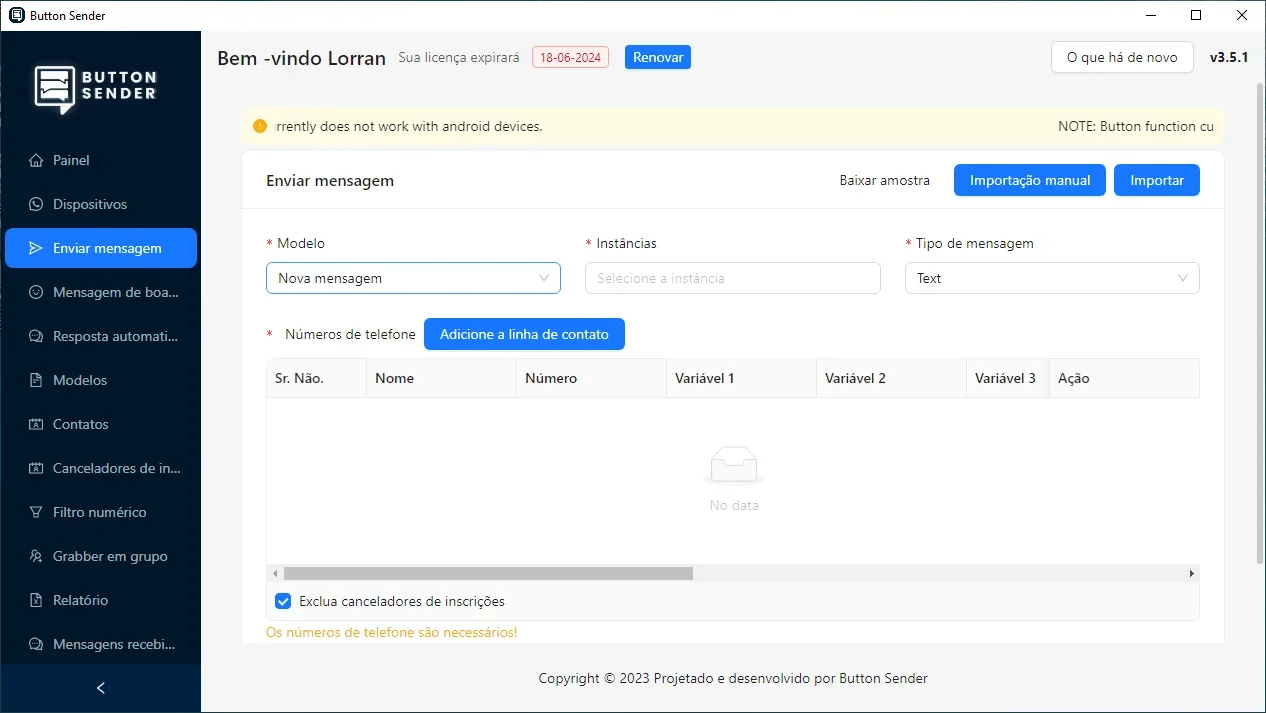Click the Button Sender title bar app icon
The height and width of the screenshot is (713, 1266).
(x=16, y=15)
